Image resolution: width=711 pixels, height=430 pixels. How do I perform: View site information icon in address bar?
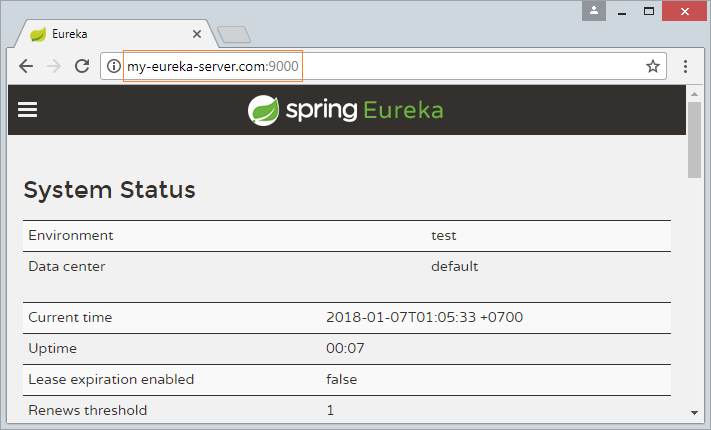pyautogui.click(x=113, y=66)
